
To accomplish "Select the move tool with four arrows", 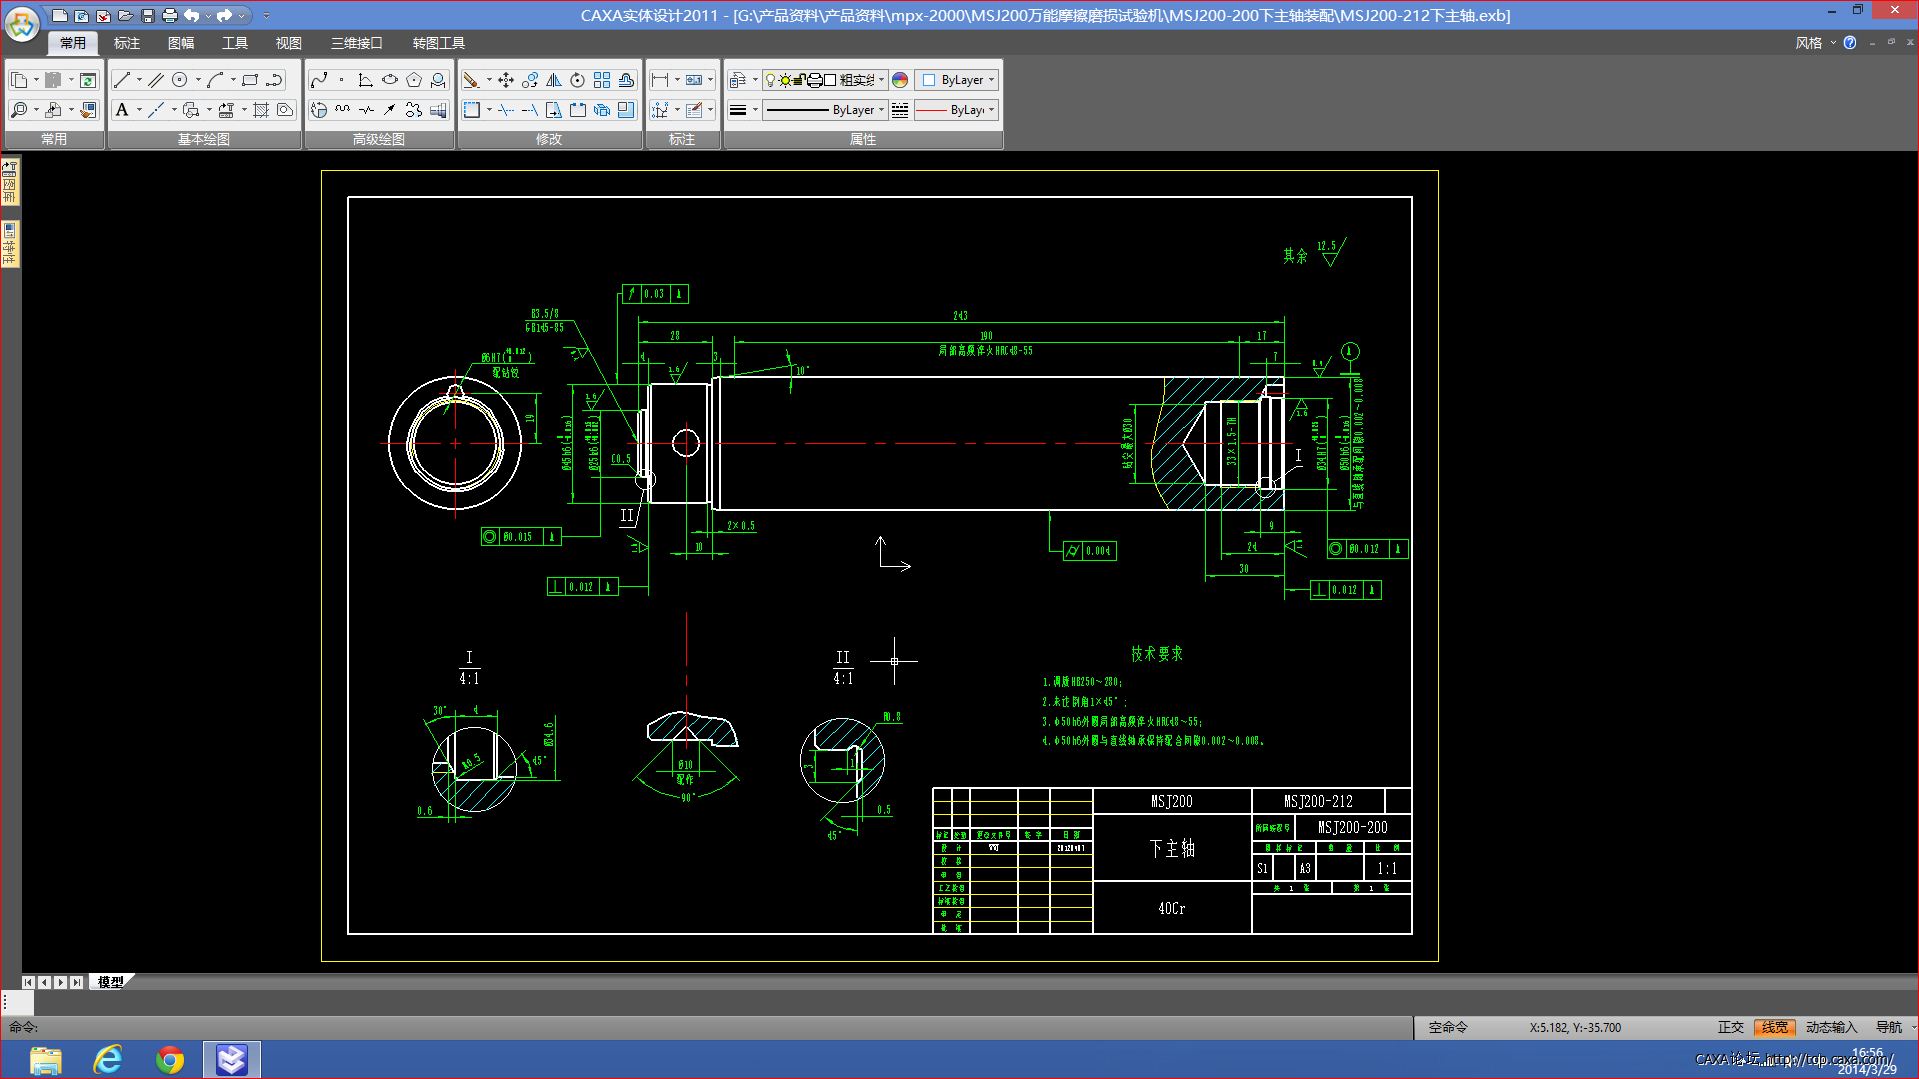I will pos(506,80).
